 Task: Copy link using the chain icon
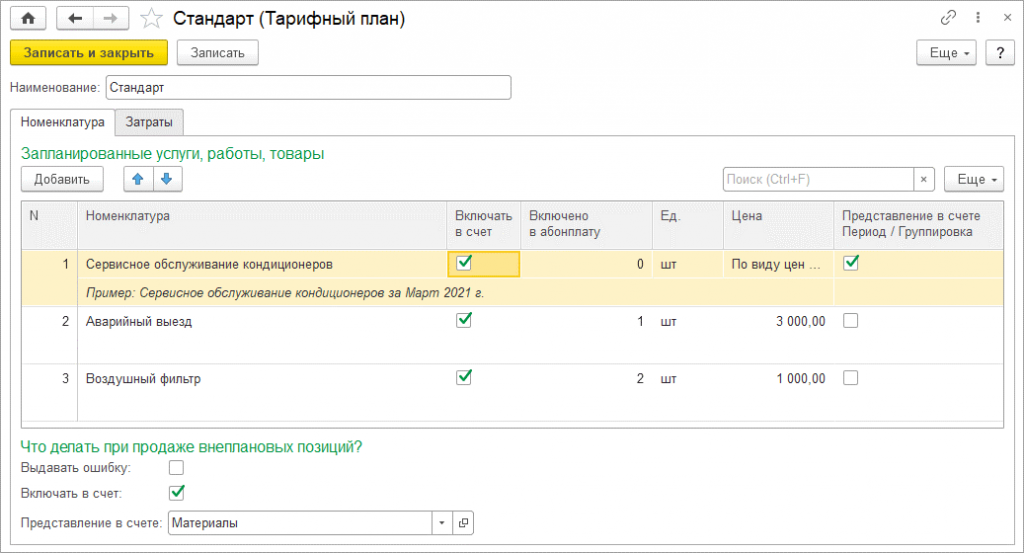(948, 18)
